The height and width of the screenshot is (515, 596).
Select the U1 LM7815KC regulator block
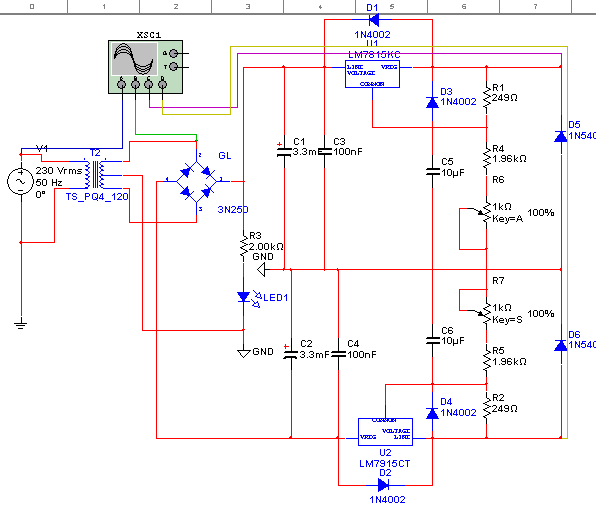pyautogui.click(x=372, y=74)
